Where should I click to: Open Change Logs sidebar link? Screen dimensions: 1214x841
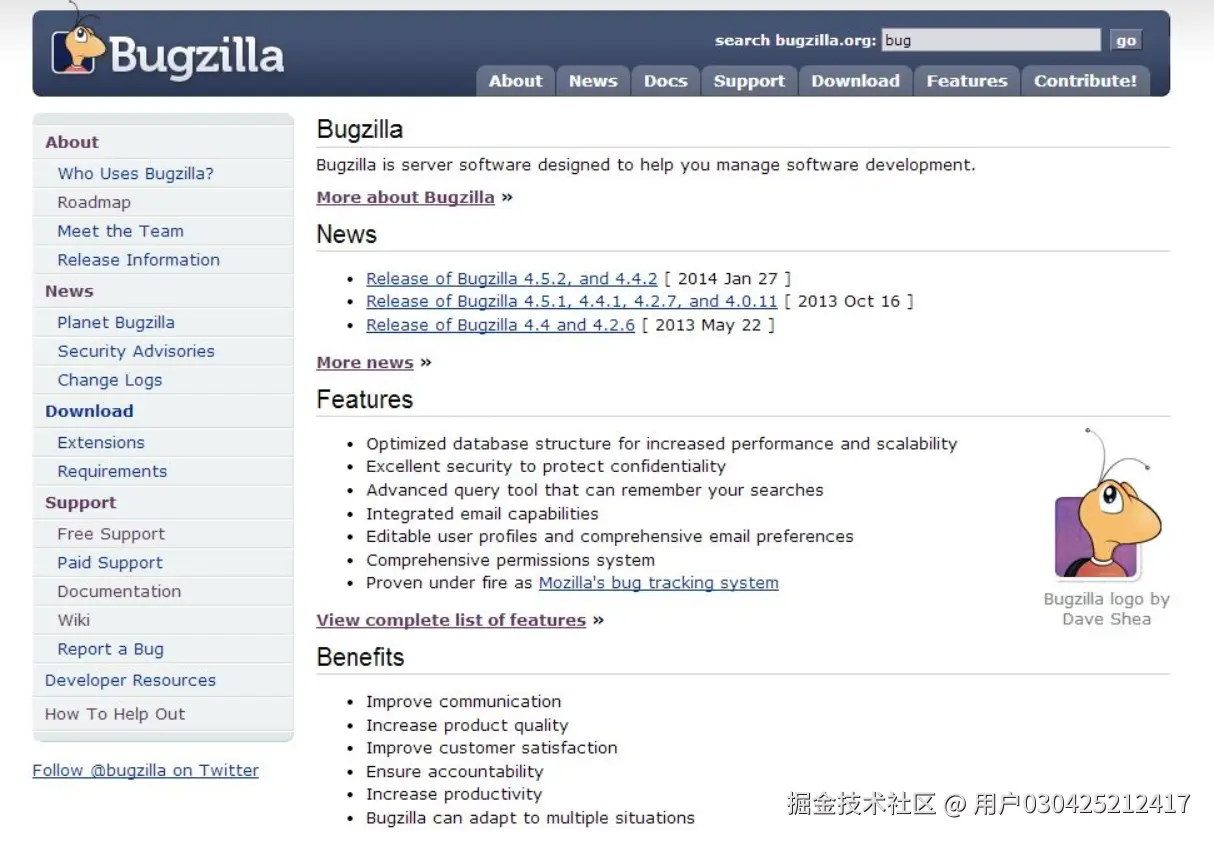pyautogui.click(x=110, y=380)
